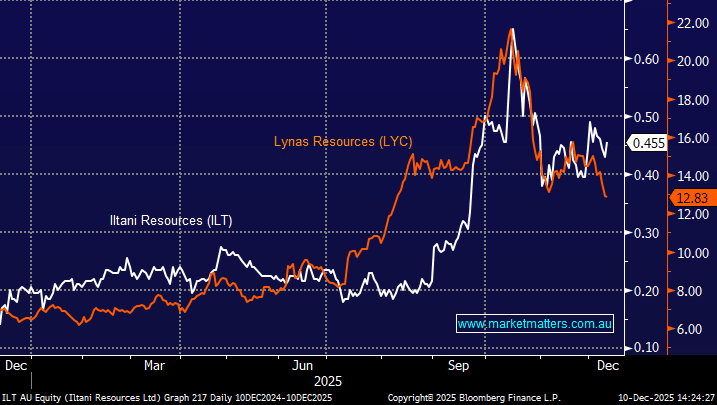Click the ILT AU Equity graph title text

tap(166, 397)
